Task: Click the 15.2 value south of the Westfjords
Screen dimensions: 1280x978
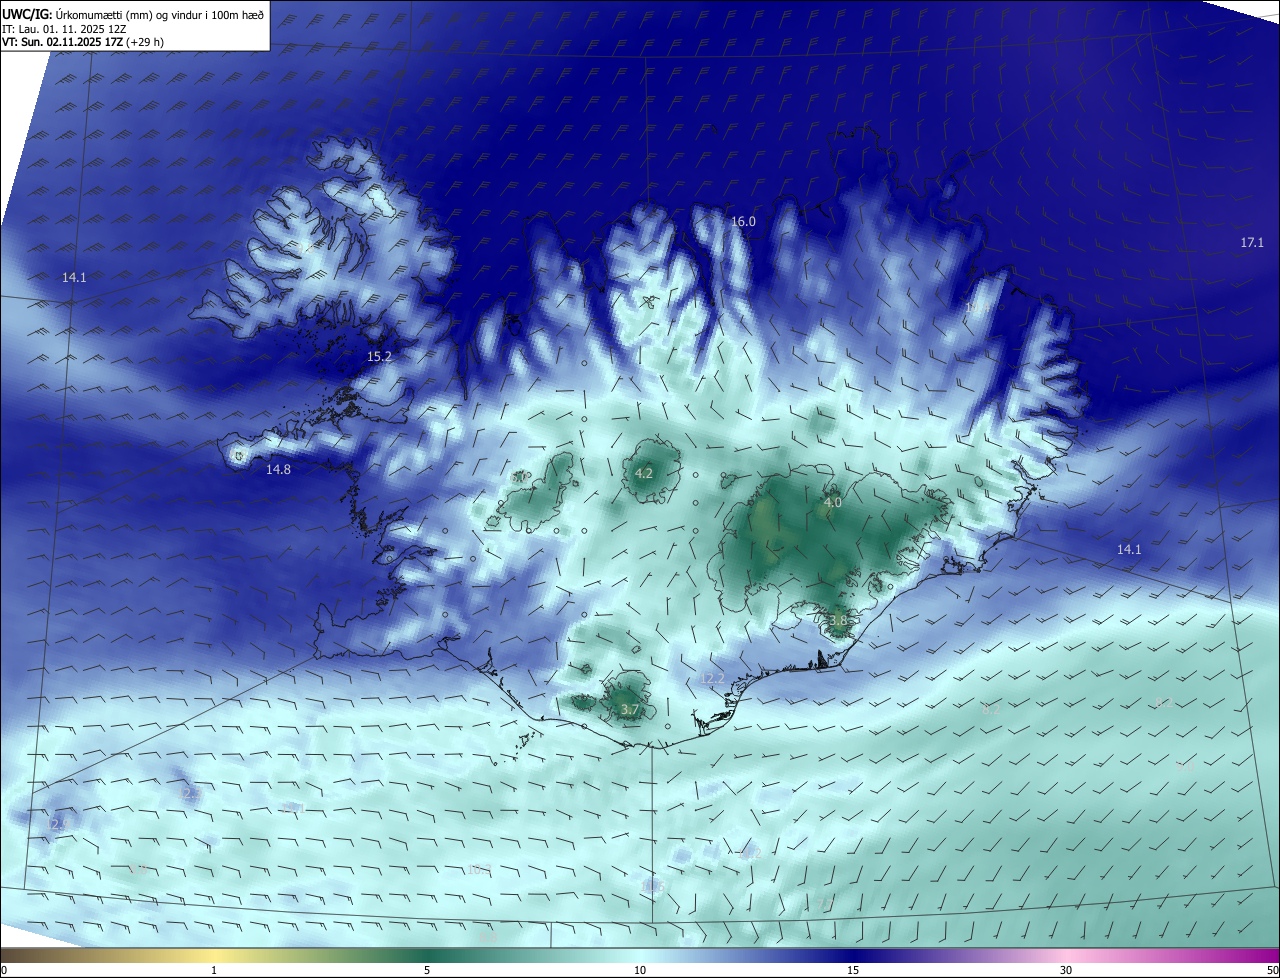Action: coord(379,357)
